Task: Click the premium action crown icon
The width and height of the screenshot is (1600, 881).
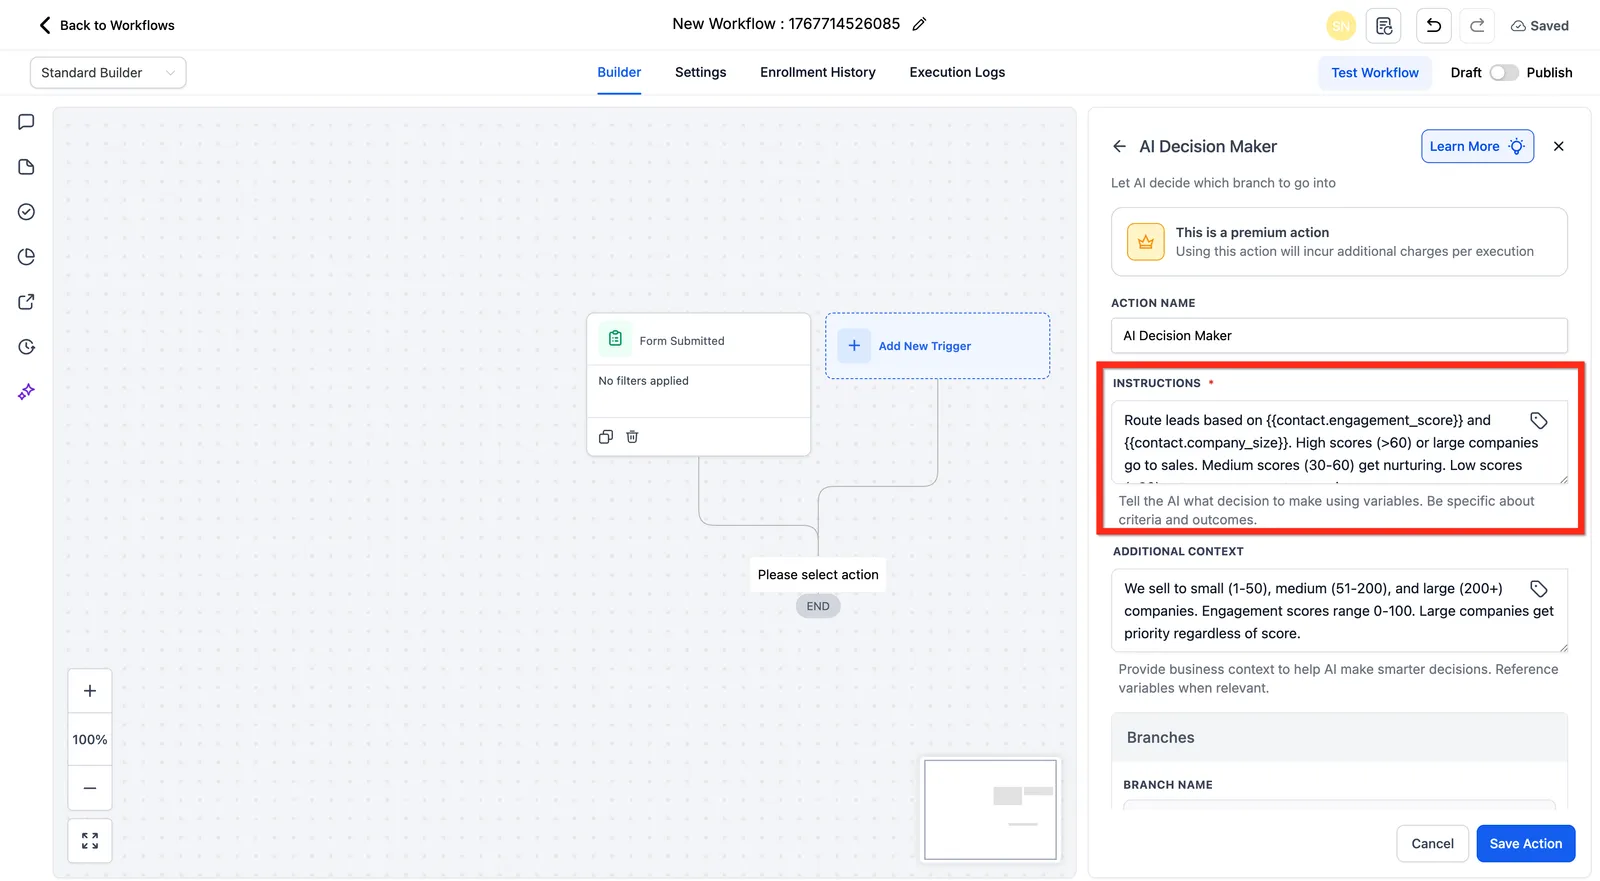Action: [x=1146, y=242]
